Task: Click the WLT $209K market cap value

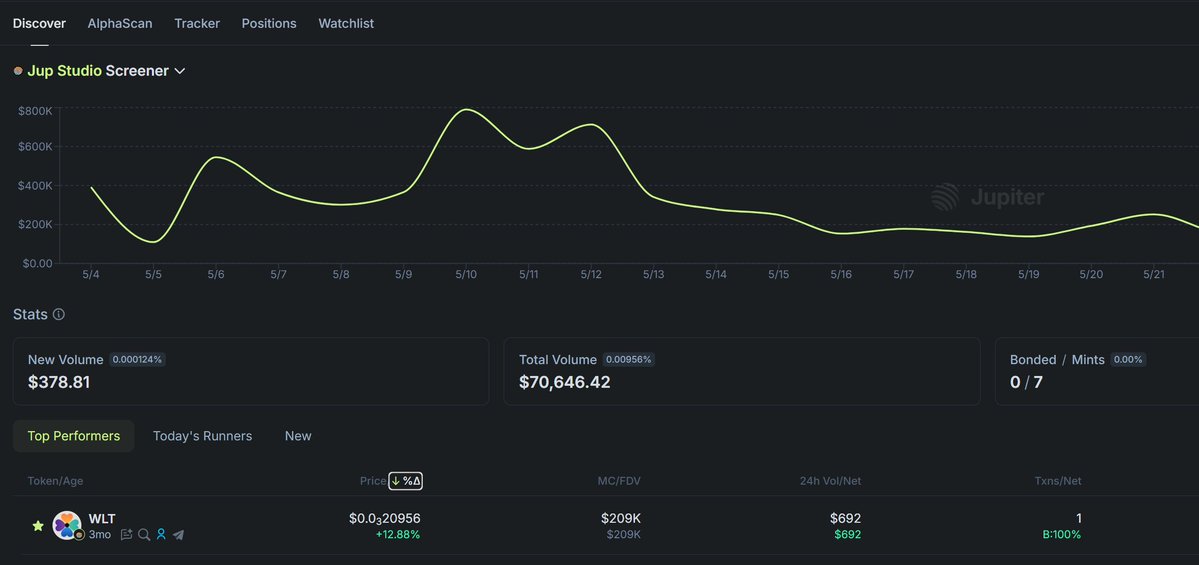Action: [x=621, y=519]
